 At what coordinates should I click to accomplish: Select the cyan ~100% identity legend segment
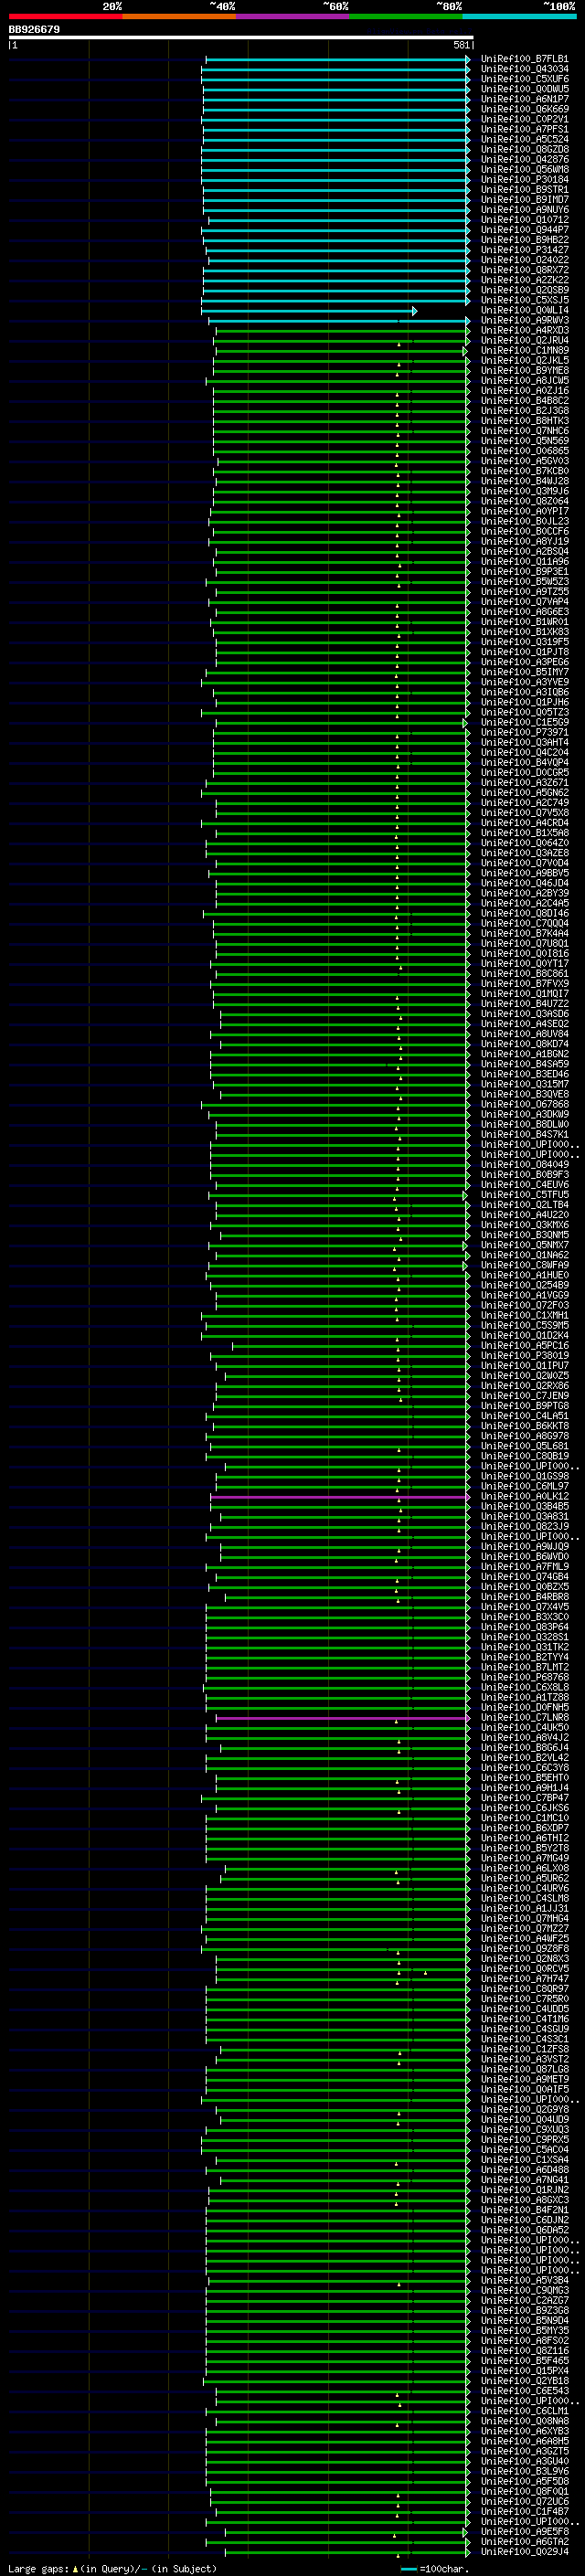coord(520,16)
